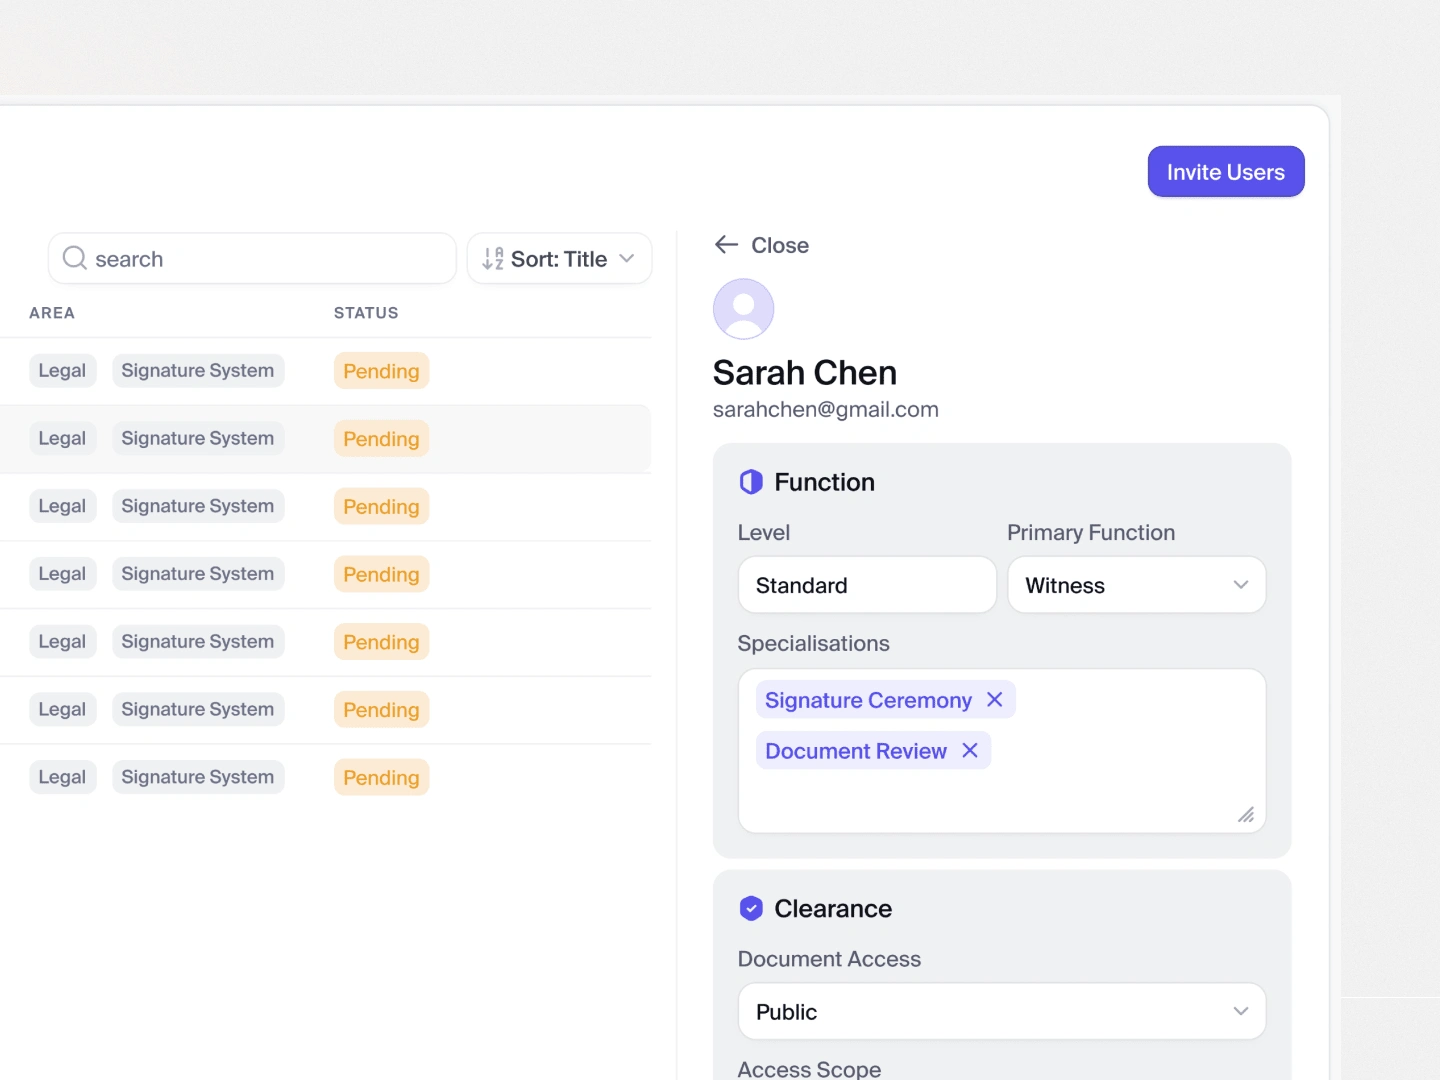Click the sort A–Z icon
Screen dimensions: 1440x1080
[x=492, y=259]
